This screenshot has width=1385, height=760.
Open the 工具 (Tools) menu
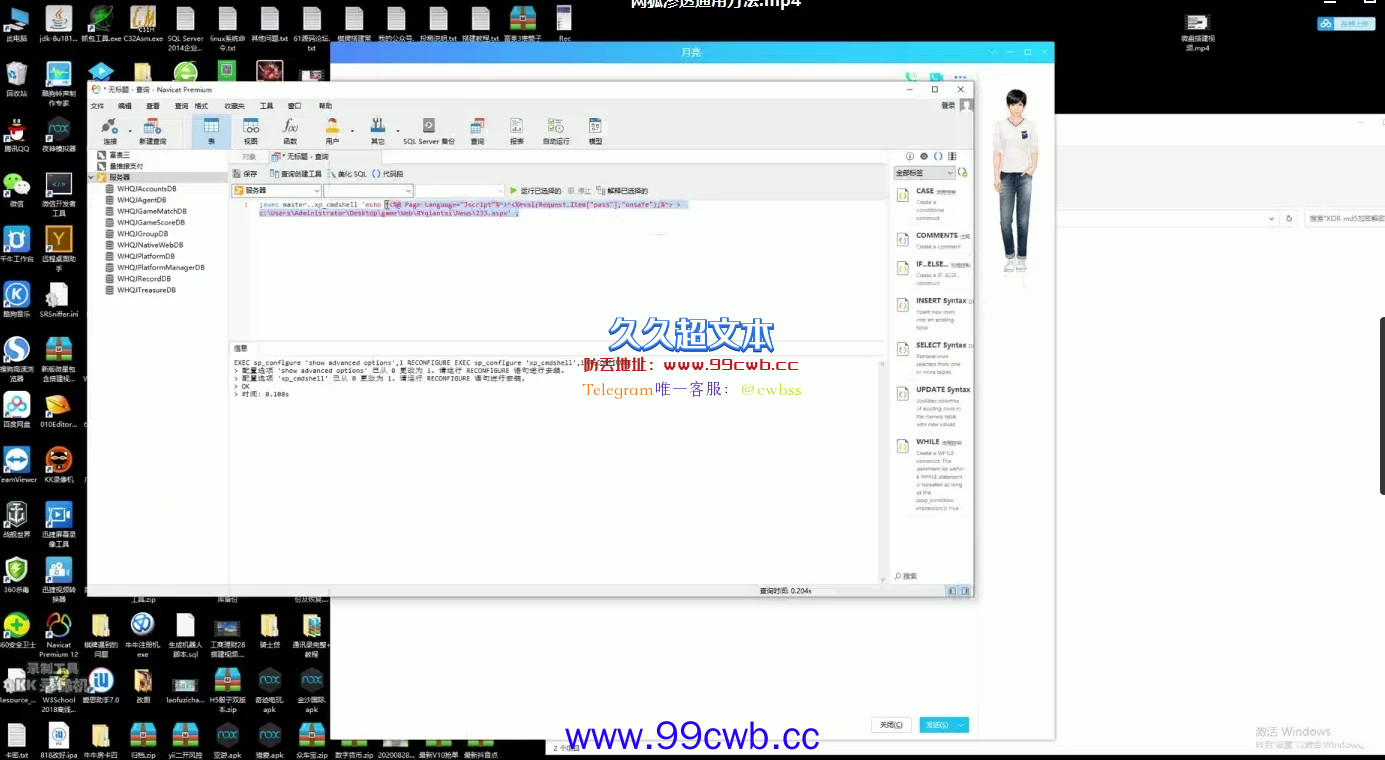coord(267,105)
